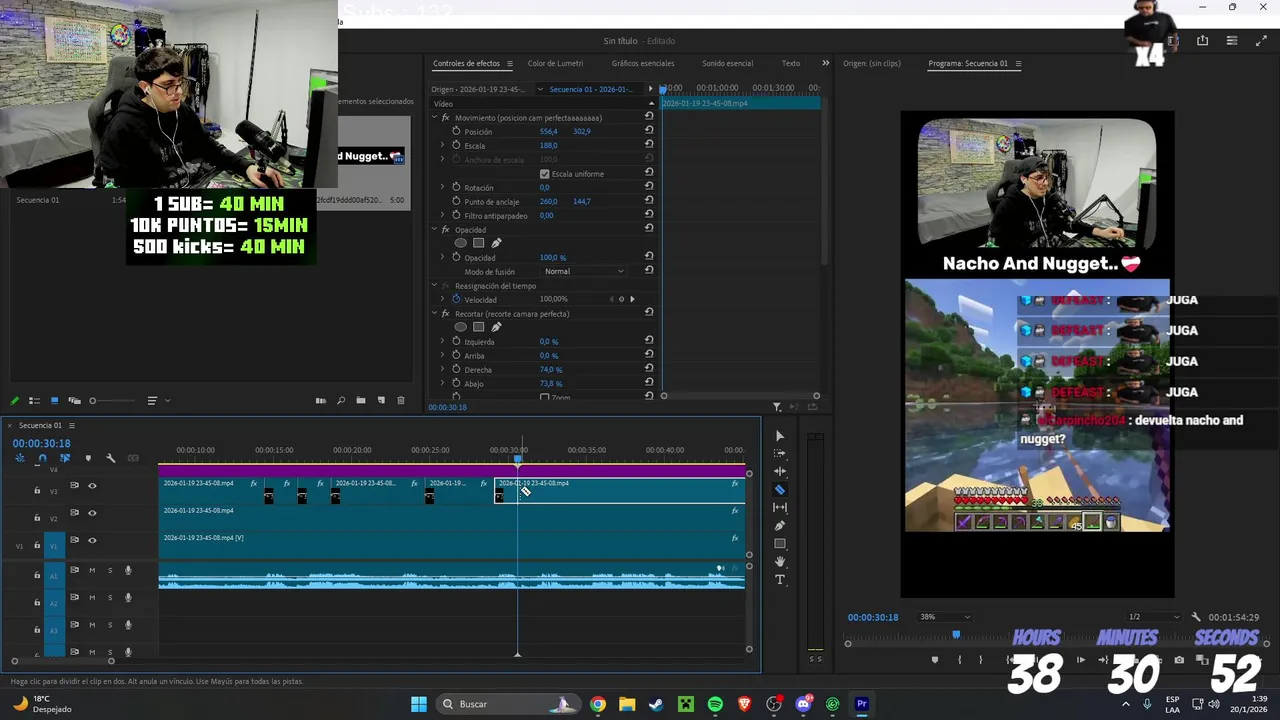
Task: Show overflow panel tabs with double chevron
Action: (825, 63)
